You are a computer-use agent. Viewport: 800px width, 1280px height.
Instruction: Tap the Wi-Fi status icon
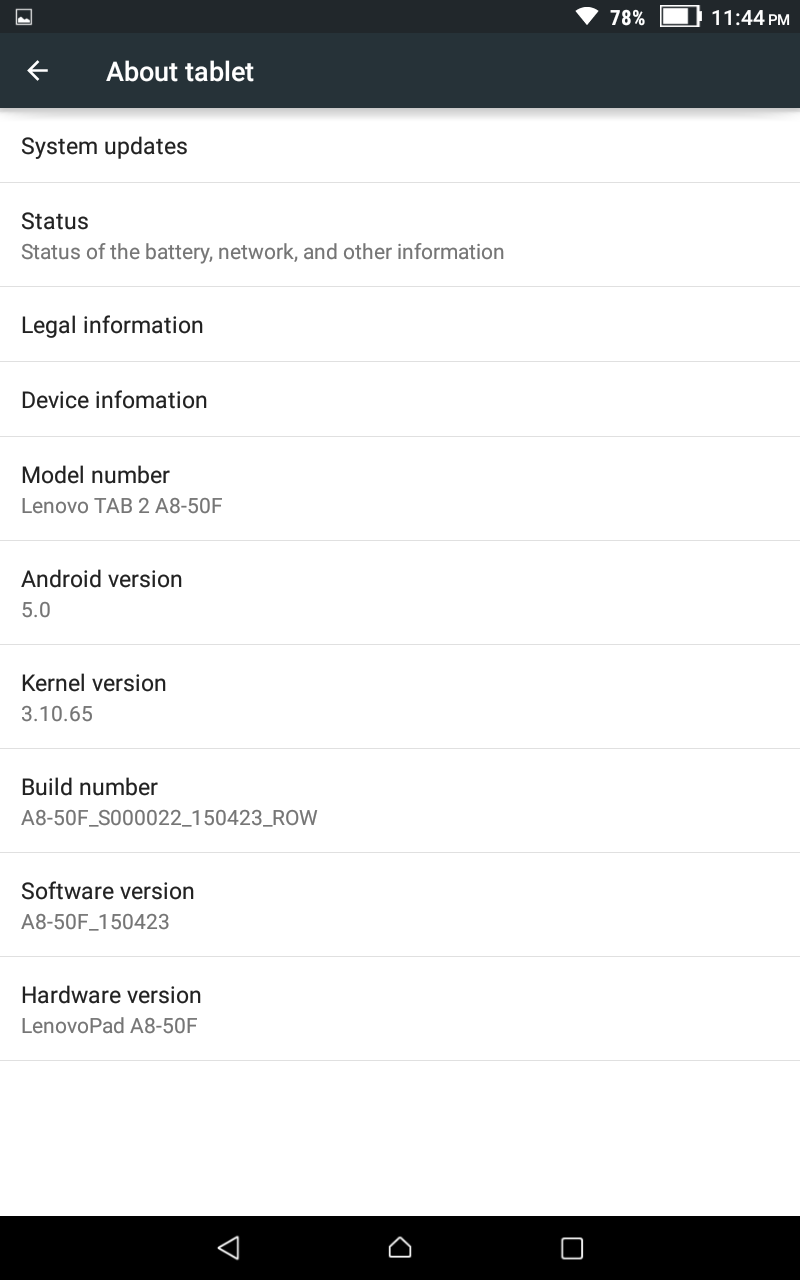click(586, 16)
